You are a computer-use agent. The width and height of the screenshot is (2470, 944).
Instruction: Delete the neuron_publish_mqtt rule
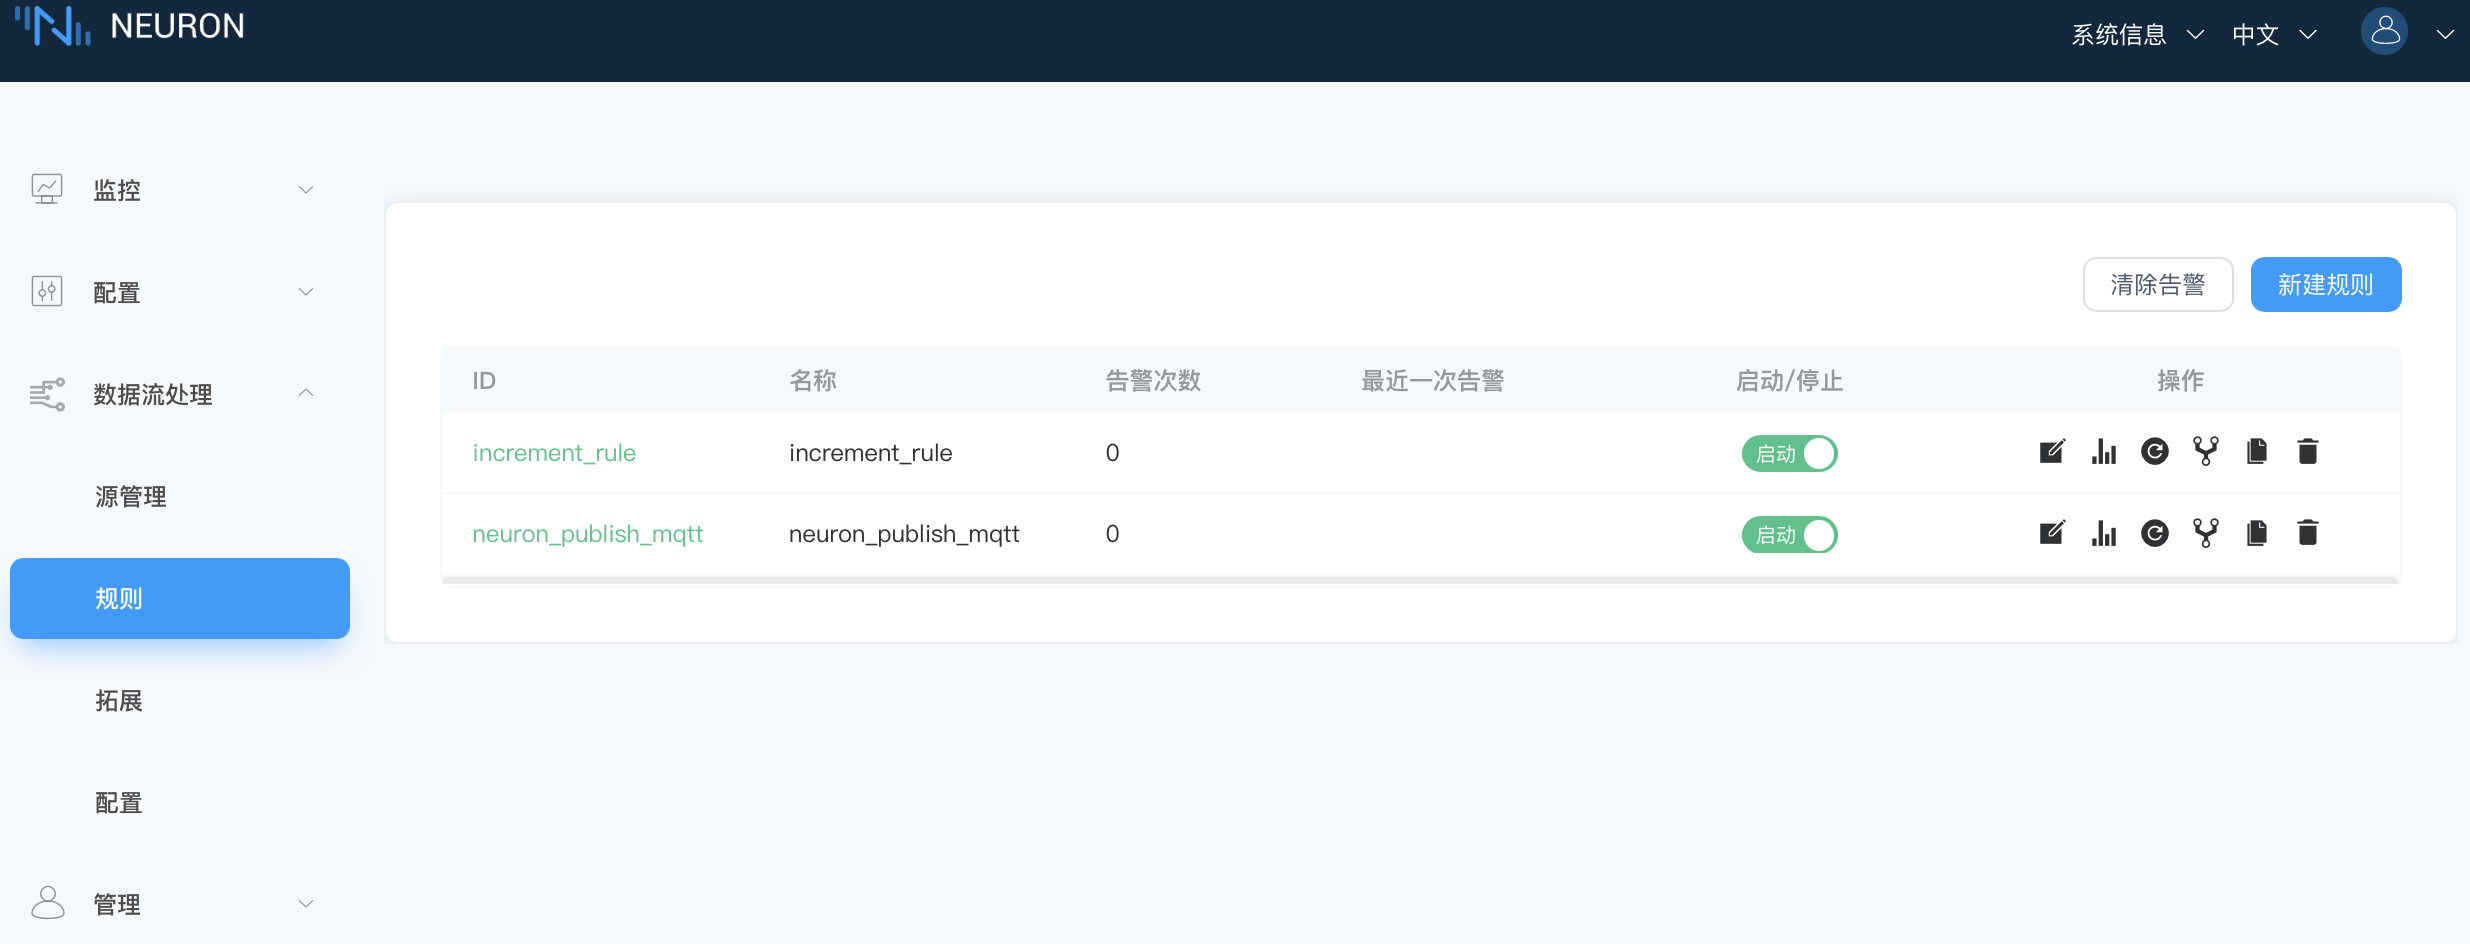click(x=2308, y=533)
